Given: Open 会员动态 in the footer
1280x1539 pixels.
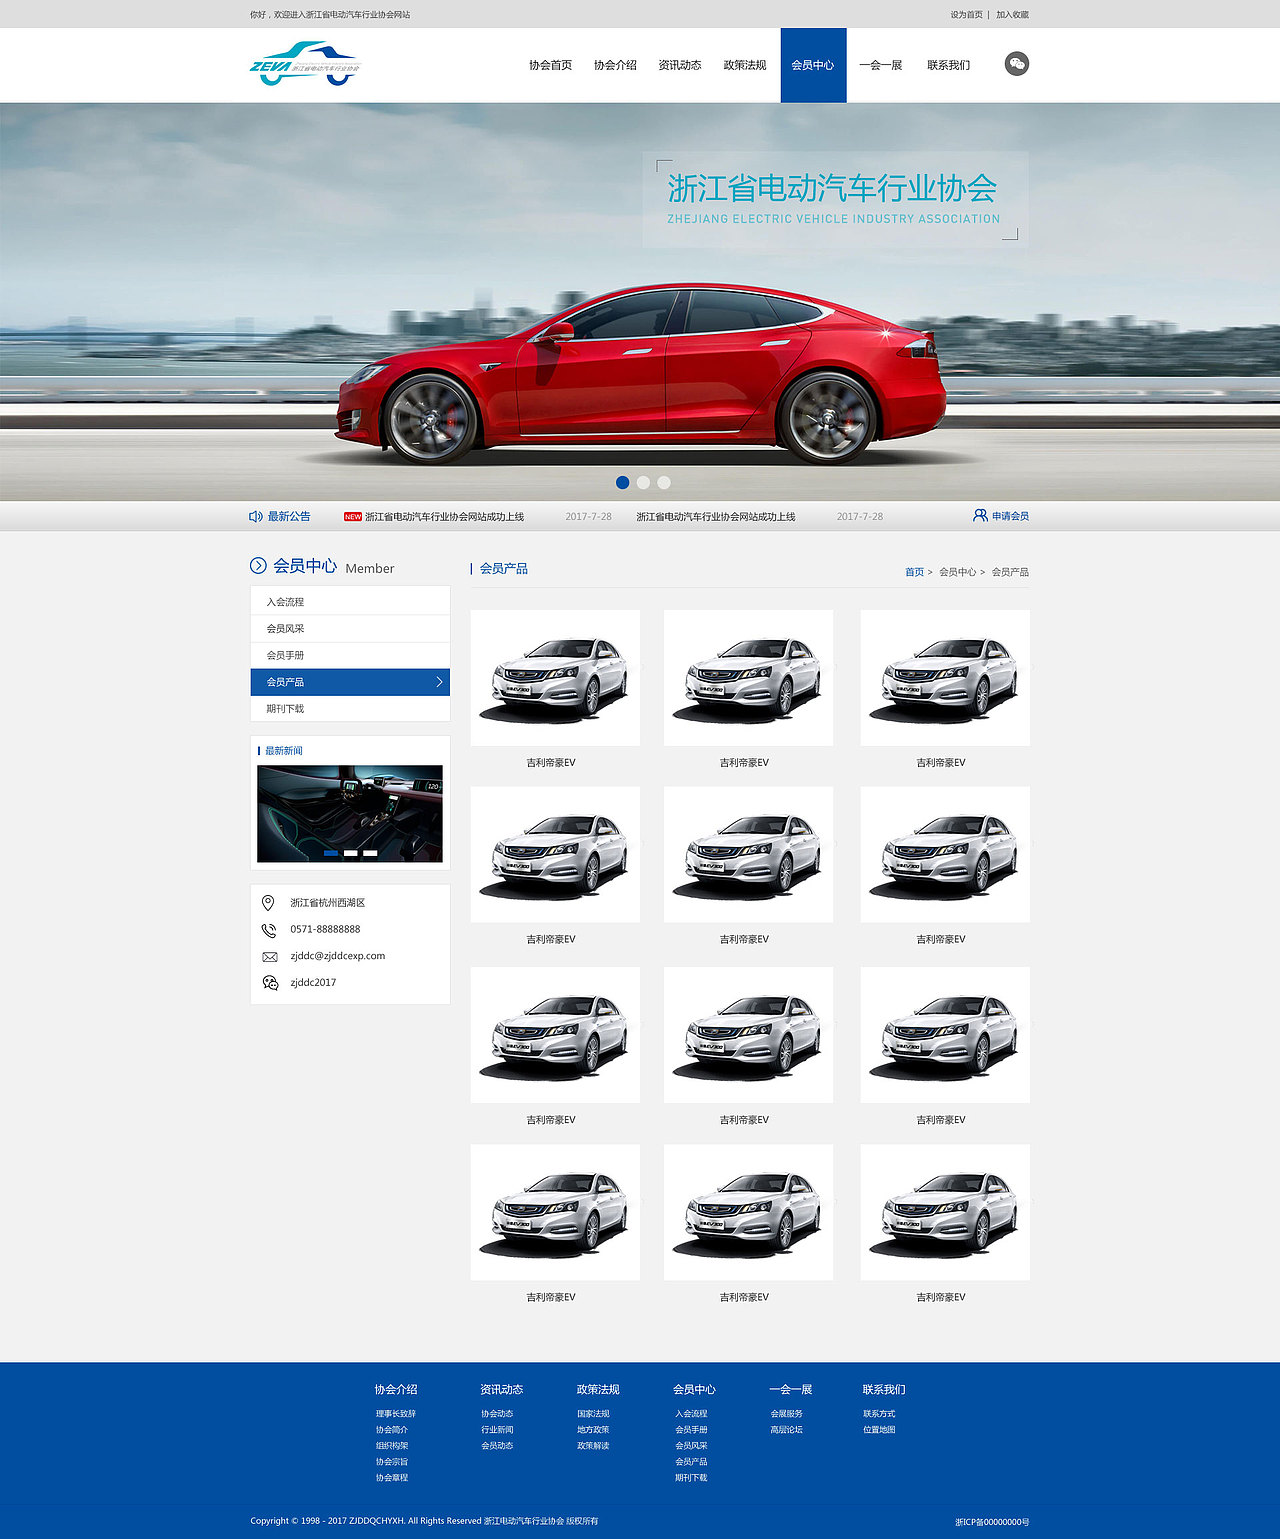Looking at the screenshot, I should (497, 1446).
